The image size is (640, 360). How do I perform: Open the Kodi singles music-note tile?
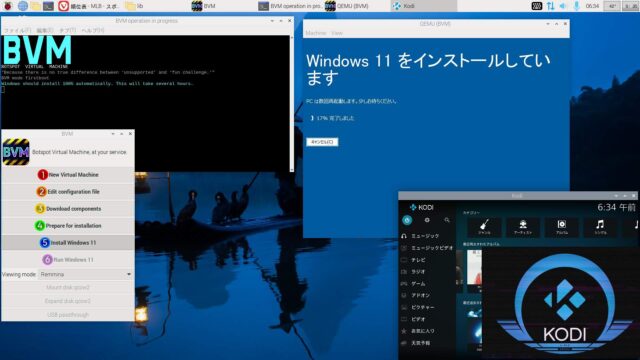pos(600,227)
